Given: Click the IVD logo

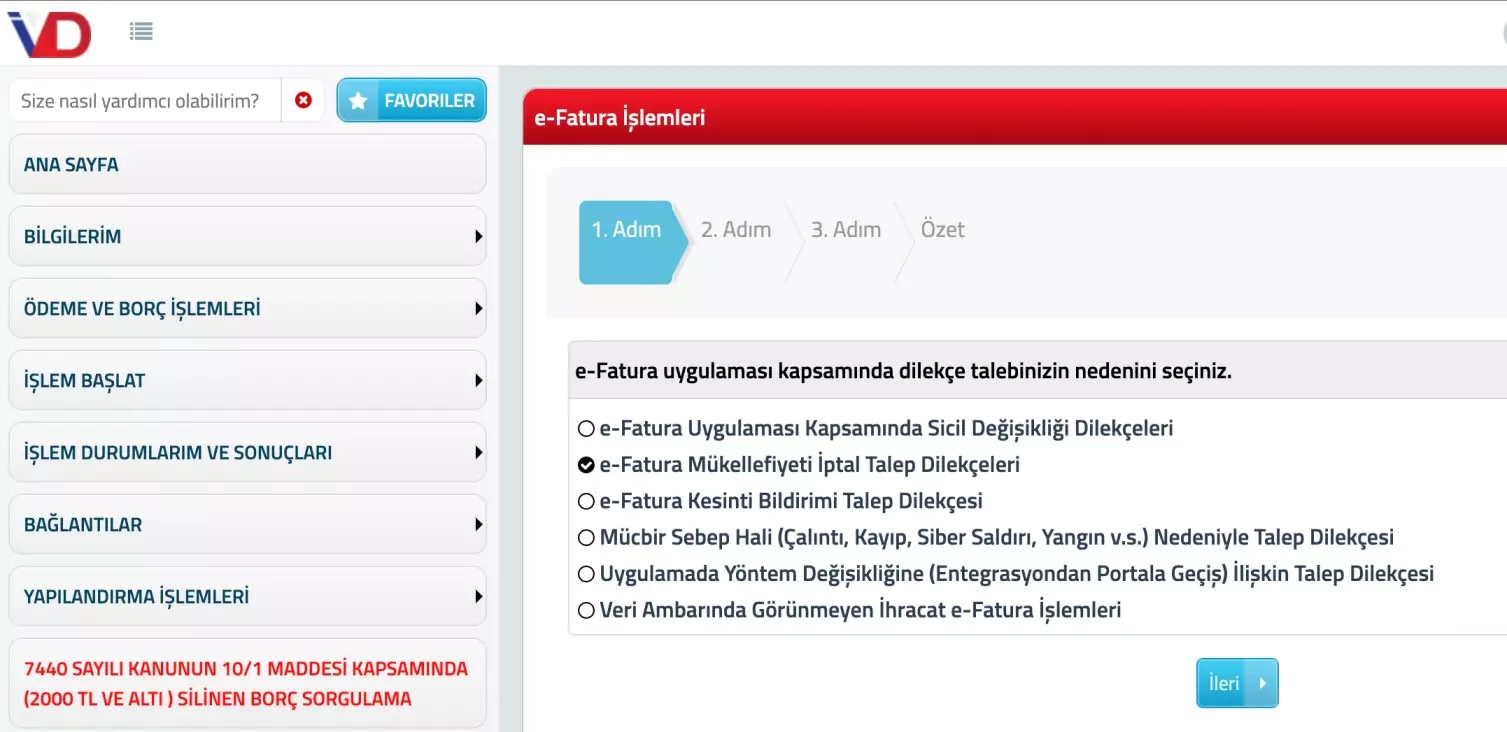Looking at the screenshot, I should (x=50, y=34).
